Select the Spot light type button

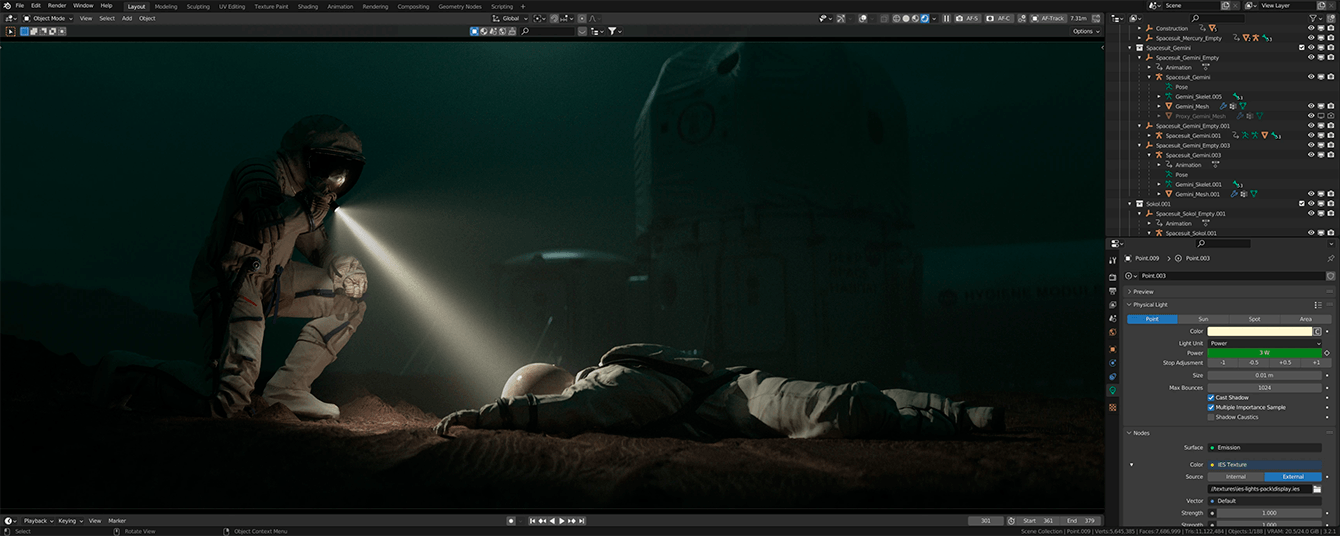pos(1254,319)
